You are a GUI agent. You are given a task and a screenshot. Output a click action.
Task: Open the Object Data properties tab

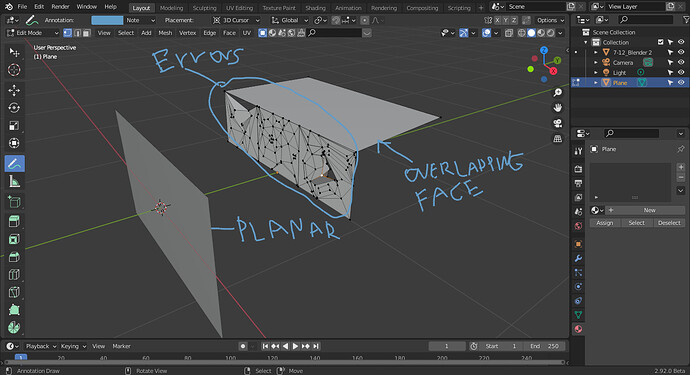[578, 315]
